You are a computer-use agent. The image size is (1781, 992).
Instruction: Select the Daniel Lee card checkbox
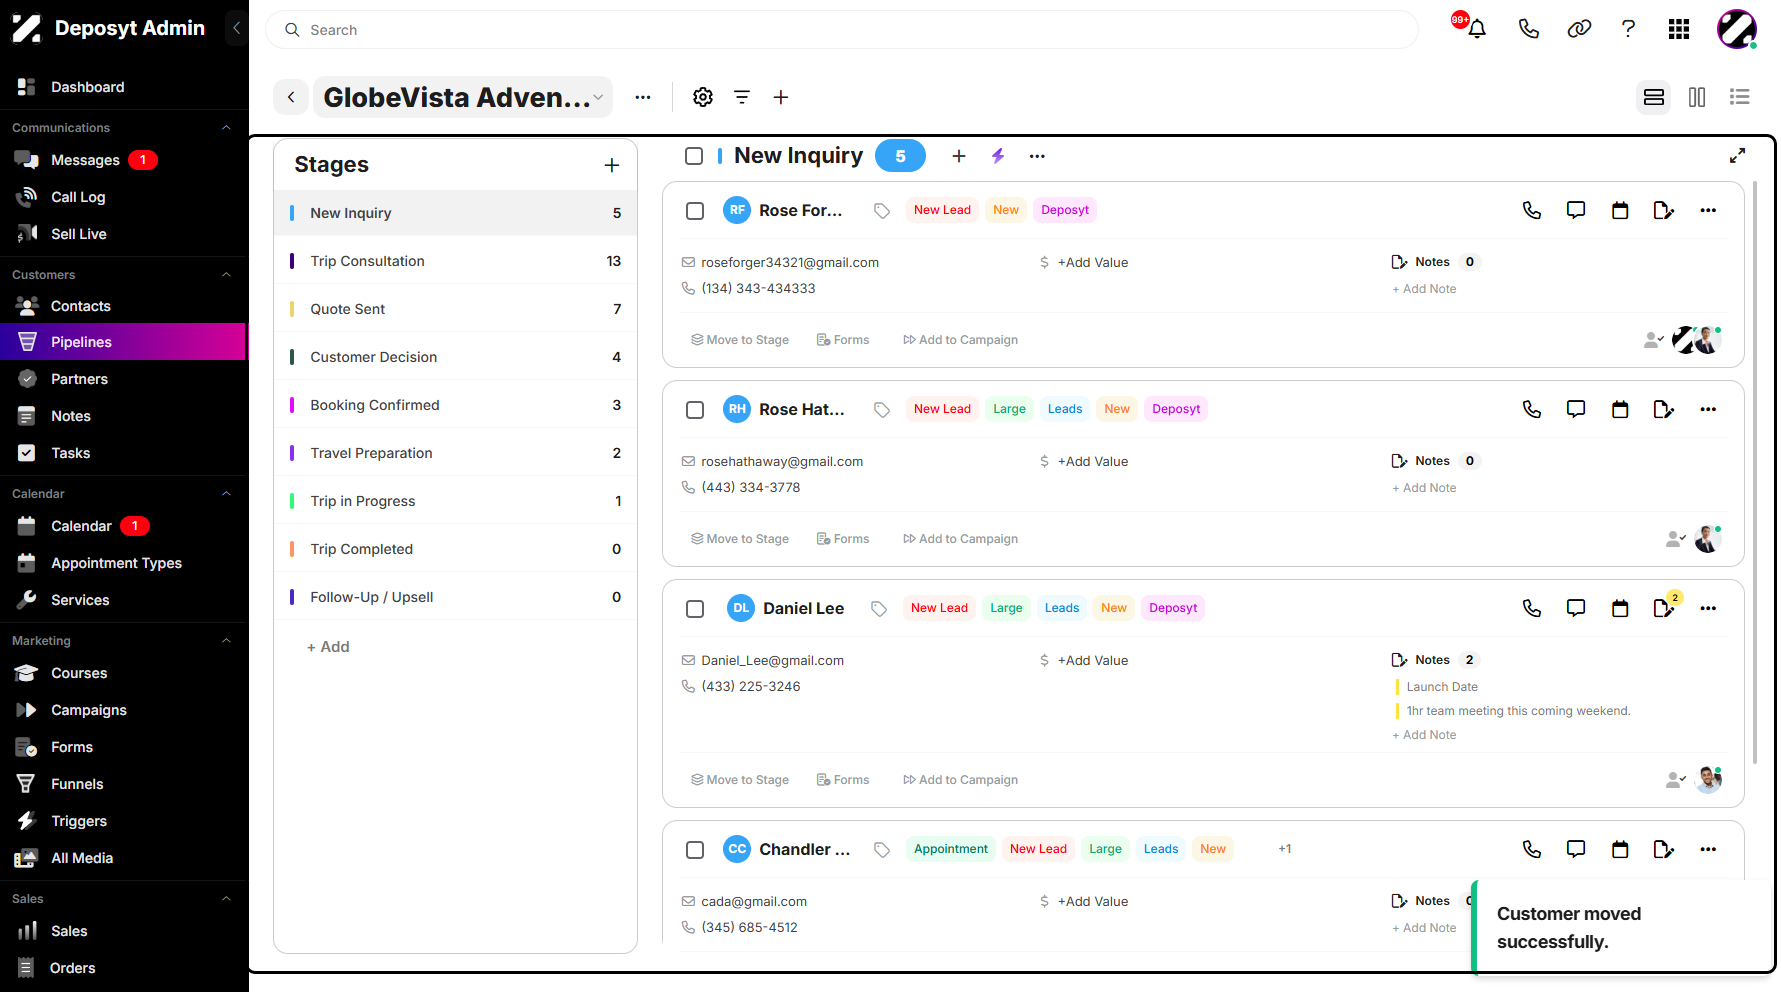695,609
